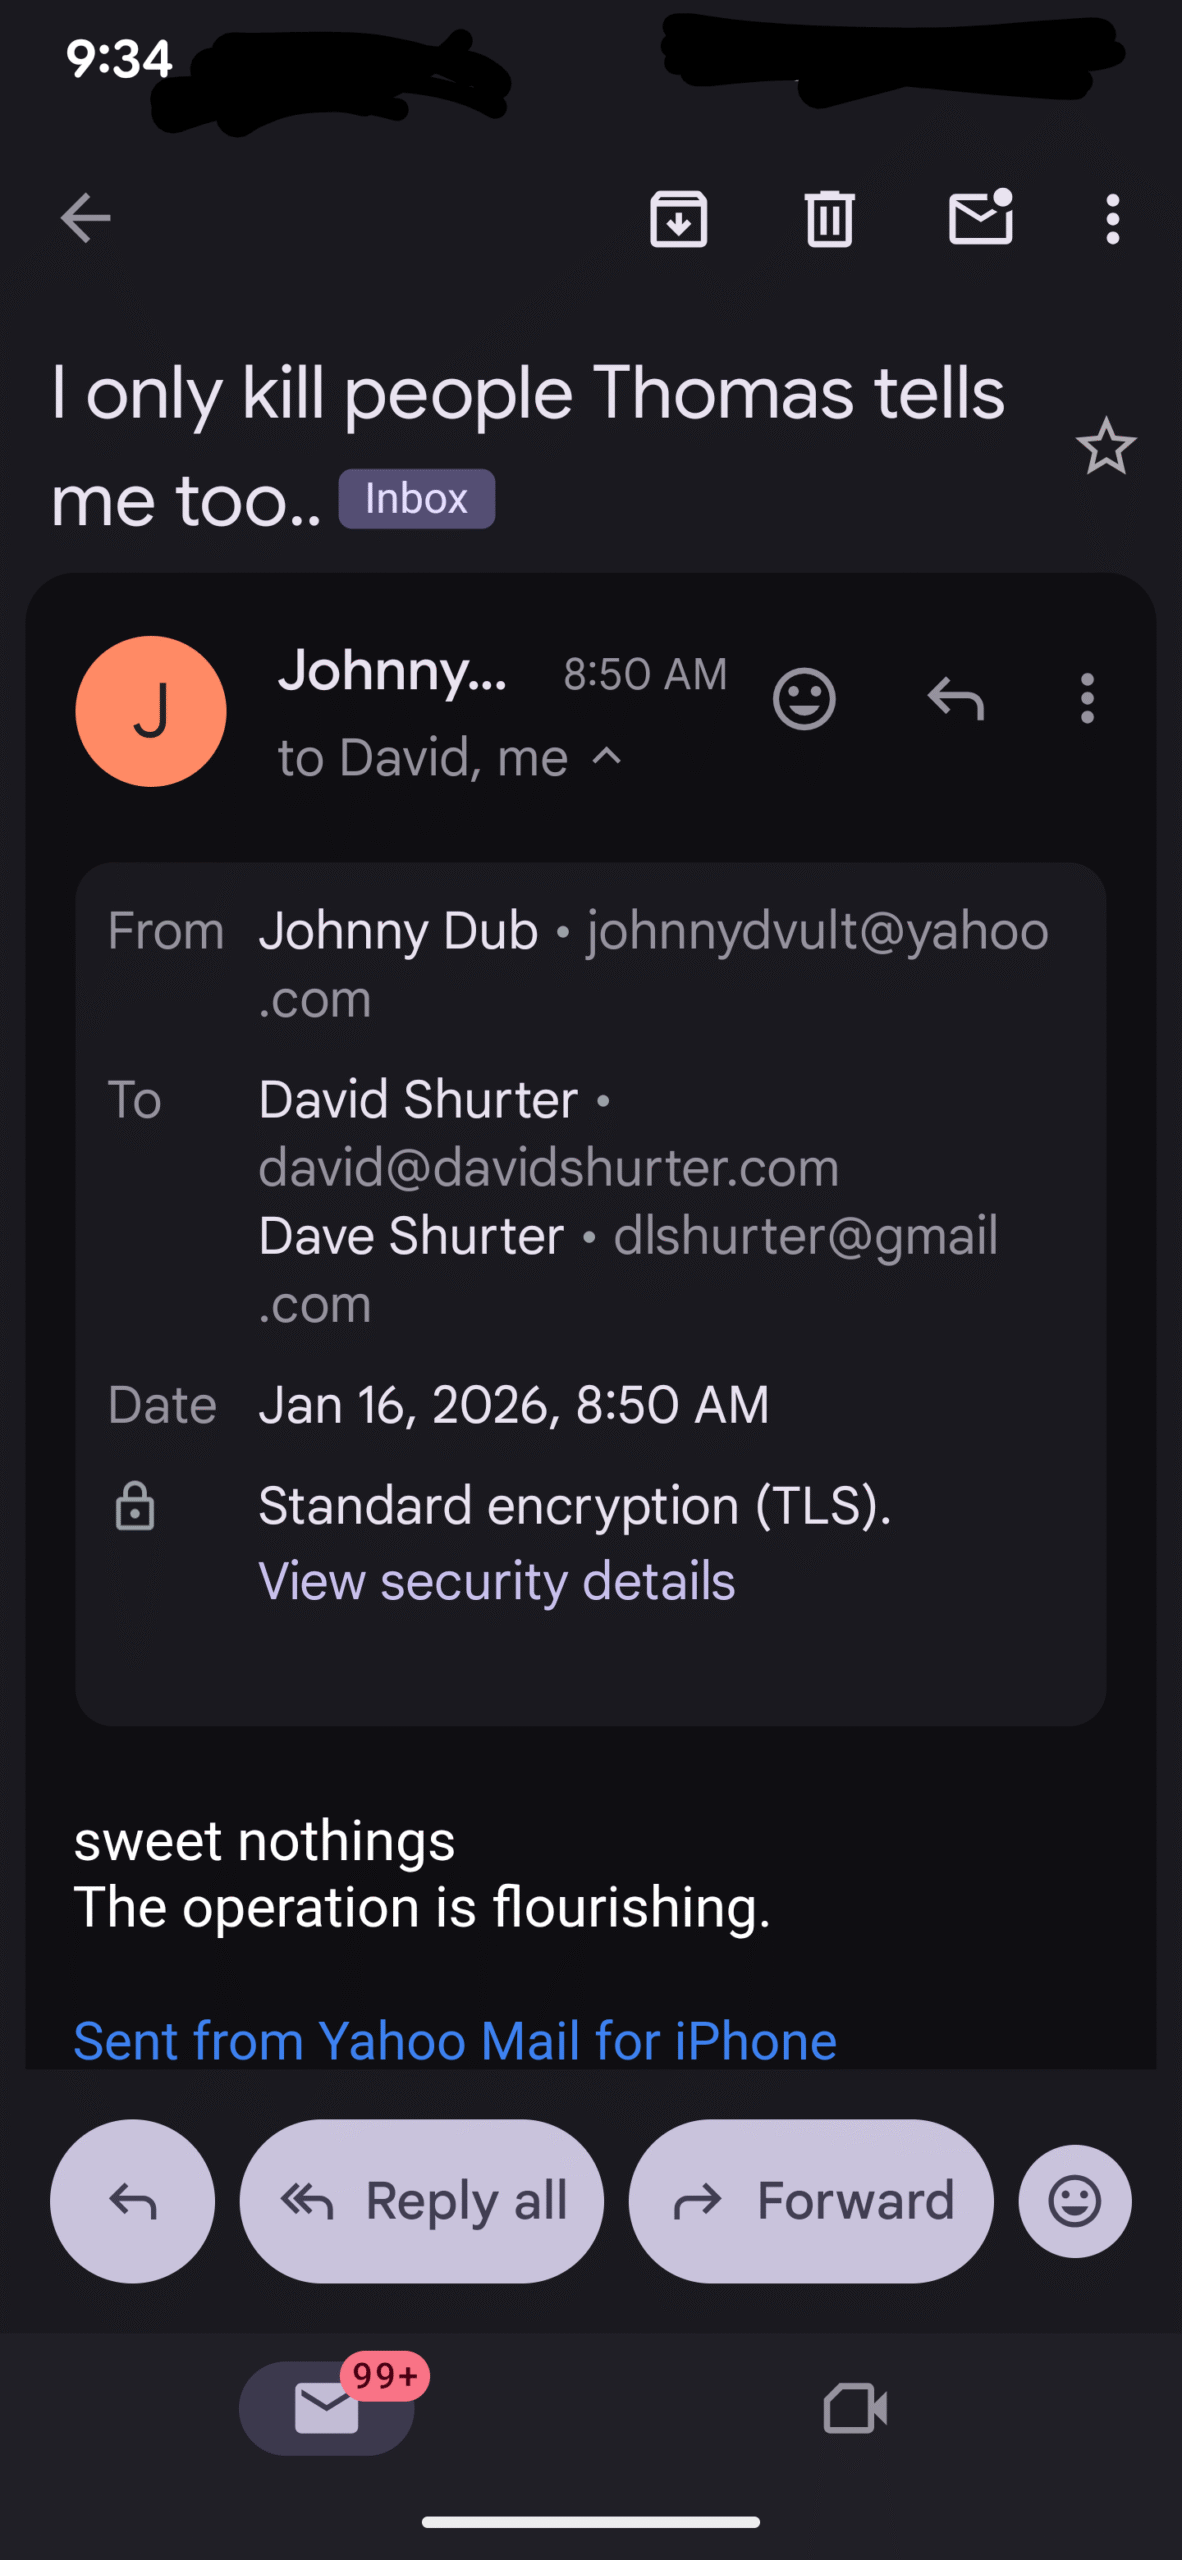
Task: Star this email conversation
Action: [x=1105, y=446]
